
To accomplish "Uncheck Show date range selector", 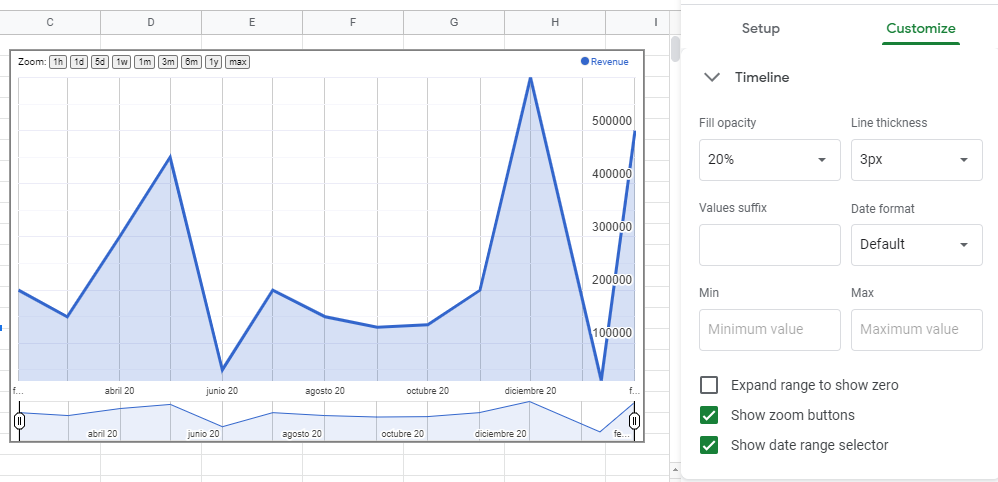I will [709, 445].
